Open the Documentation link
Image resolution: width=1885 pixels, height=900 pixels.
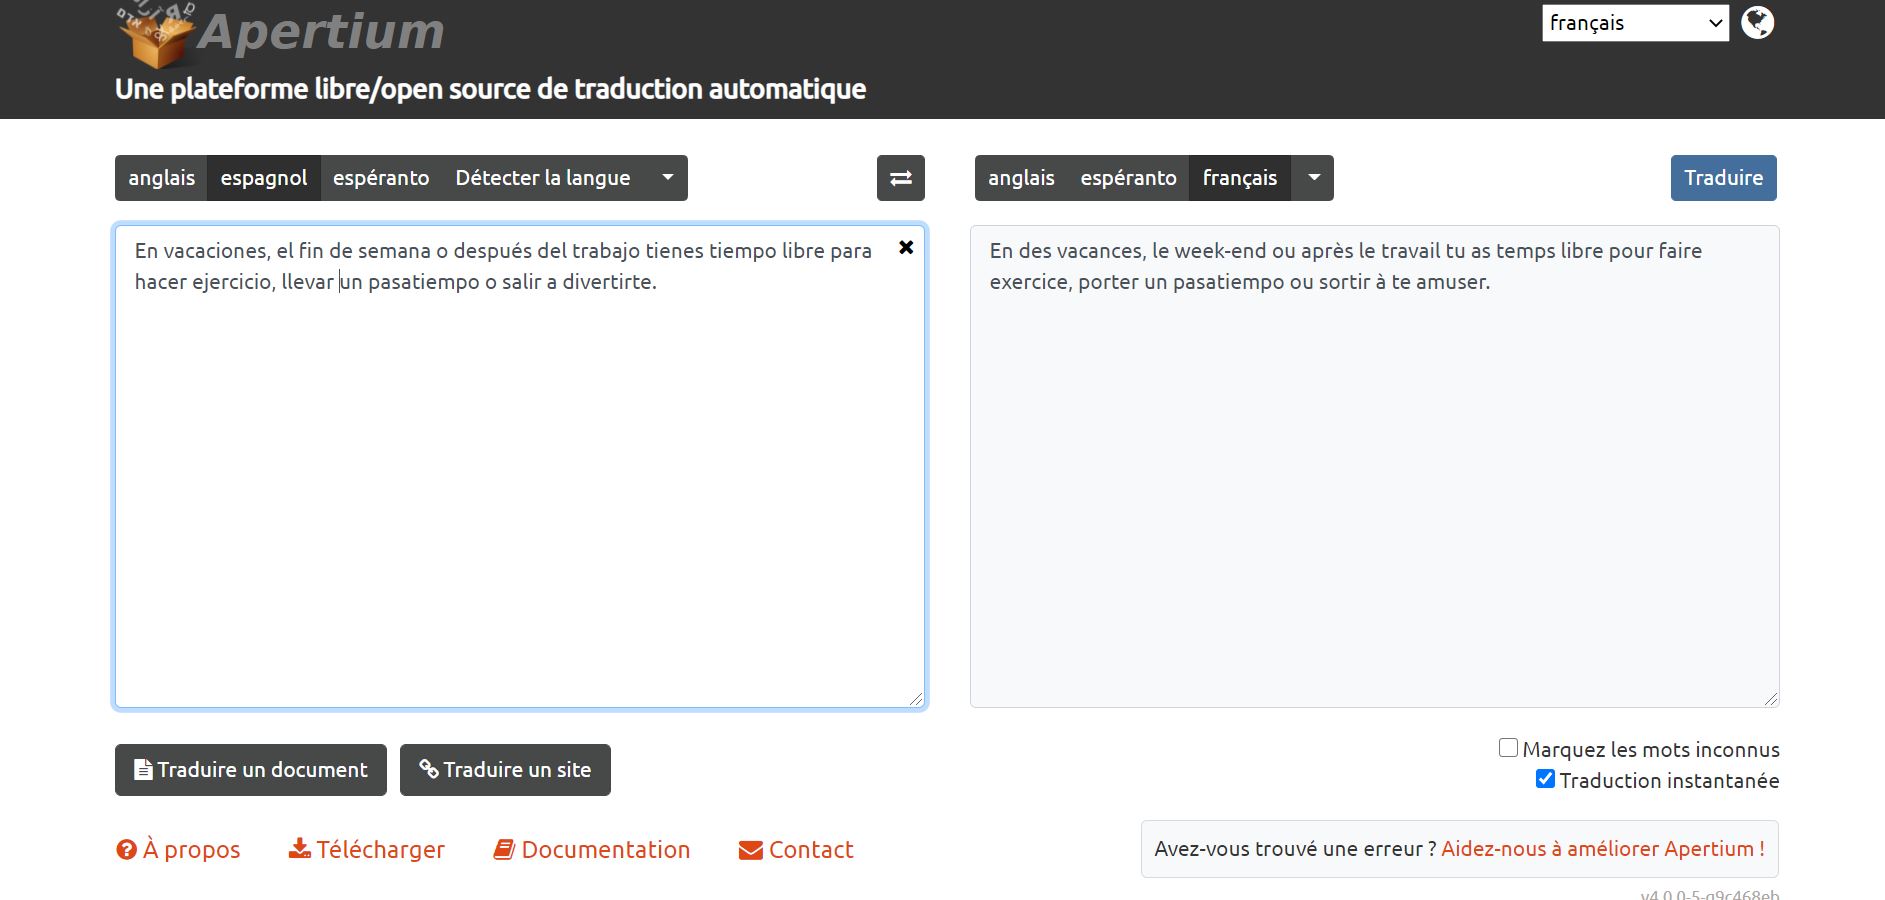tap(592, 850)
